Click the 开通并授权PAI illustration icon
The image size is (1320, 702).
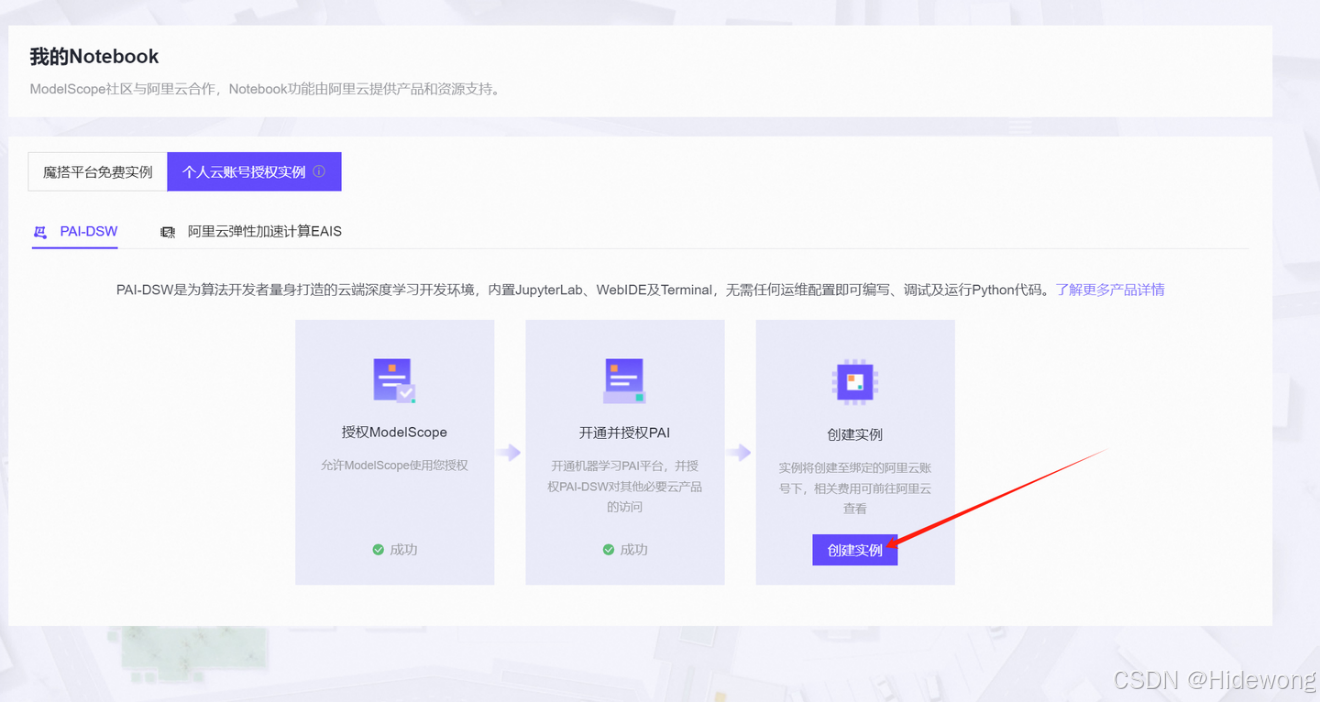click(x=624, y=381)
